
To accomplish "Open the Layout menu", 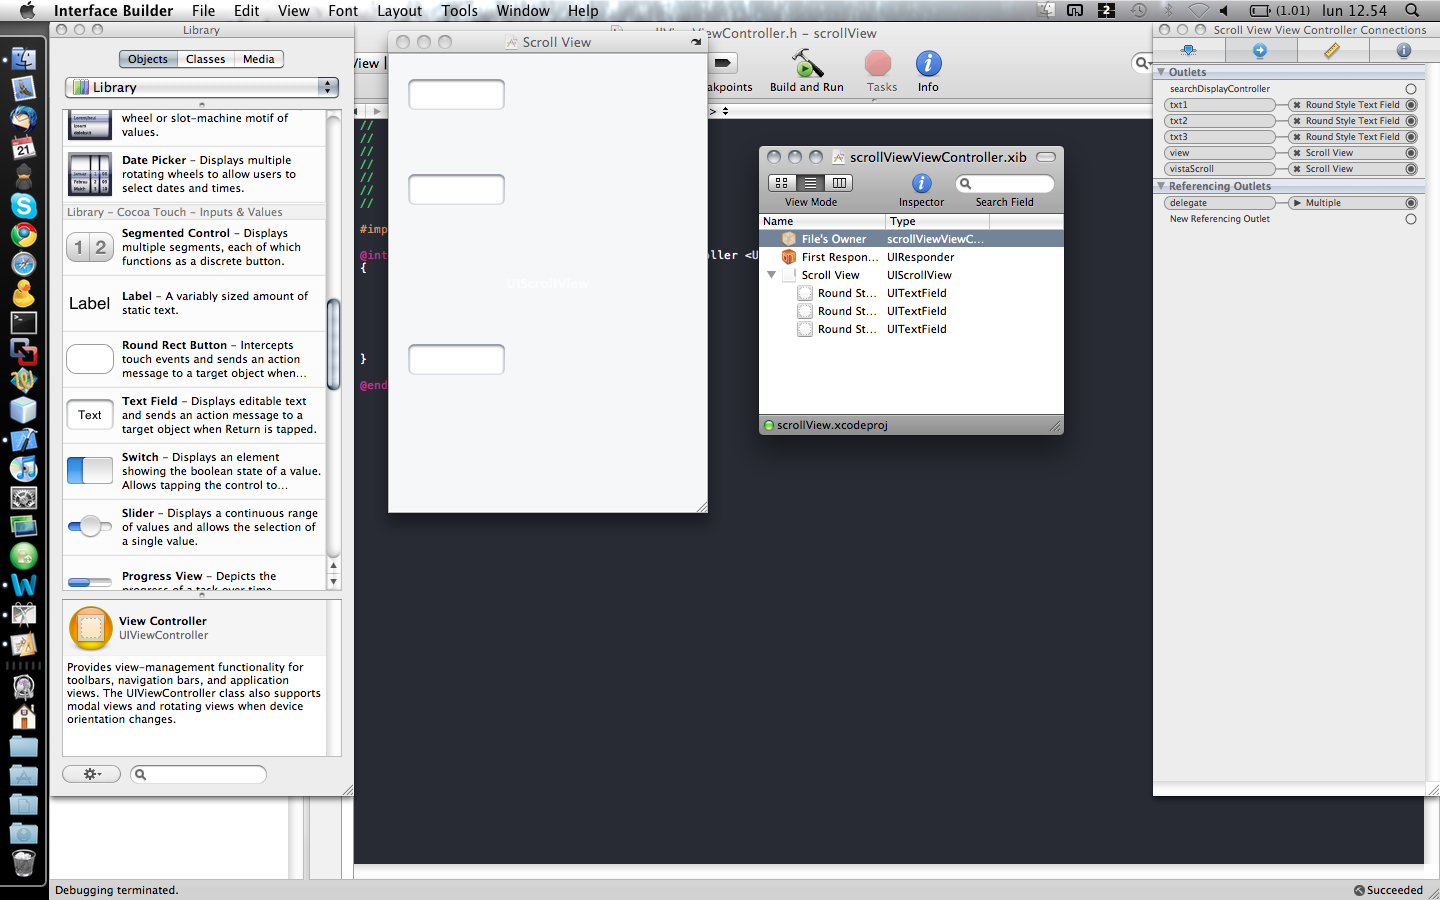I will pos(399,11).
